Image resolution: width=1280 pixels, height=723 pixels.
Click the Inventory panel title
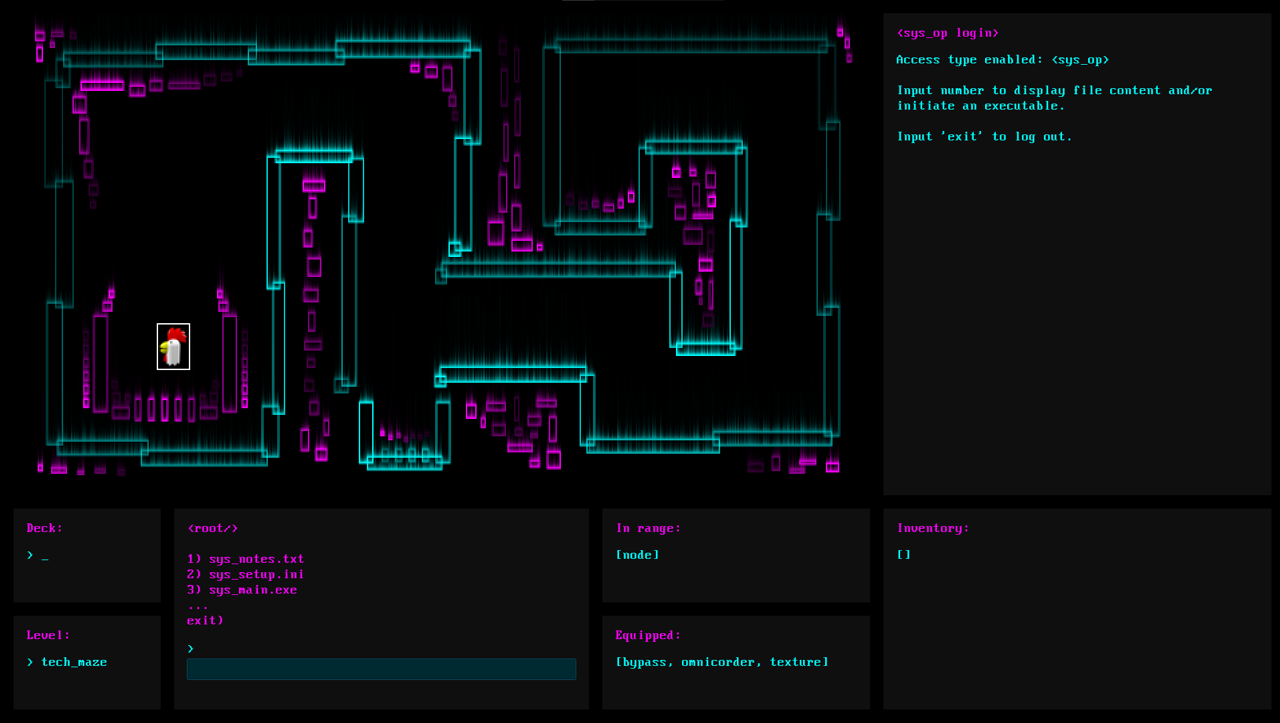pos(933,528)
